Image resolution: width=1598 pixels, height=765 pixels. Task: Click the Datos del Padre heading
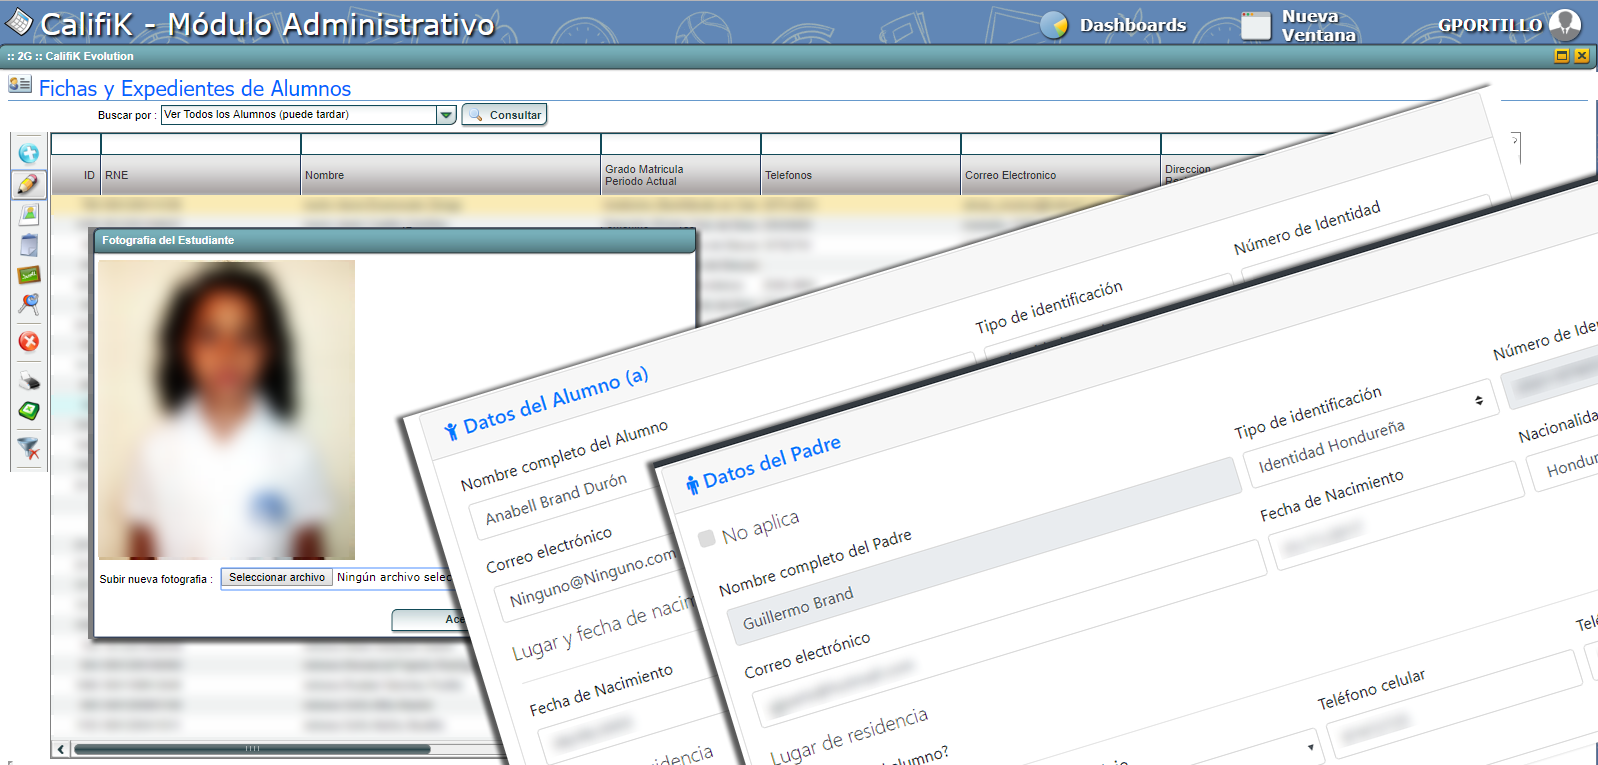pos(771,461)
